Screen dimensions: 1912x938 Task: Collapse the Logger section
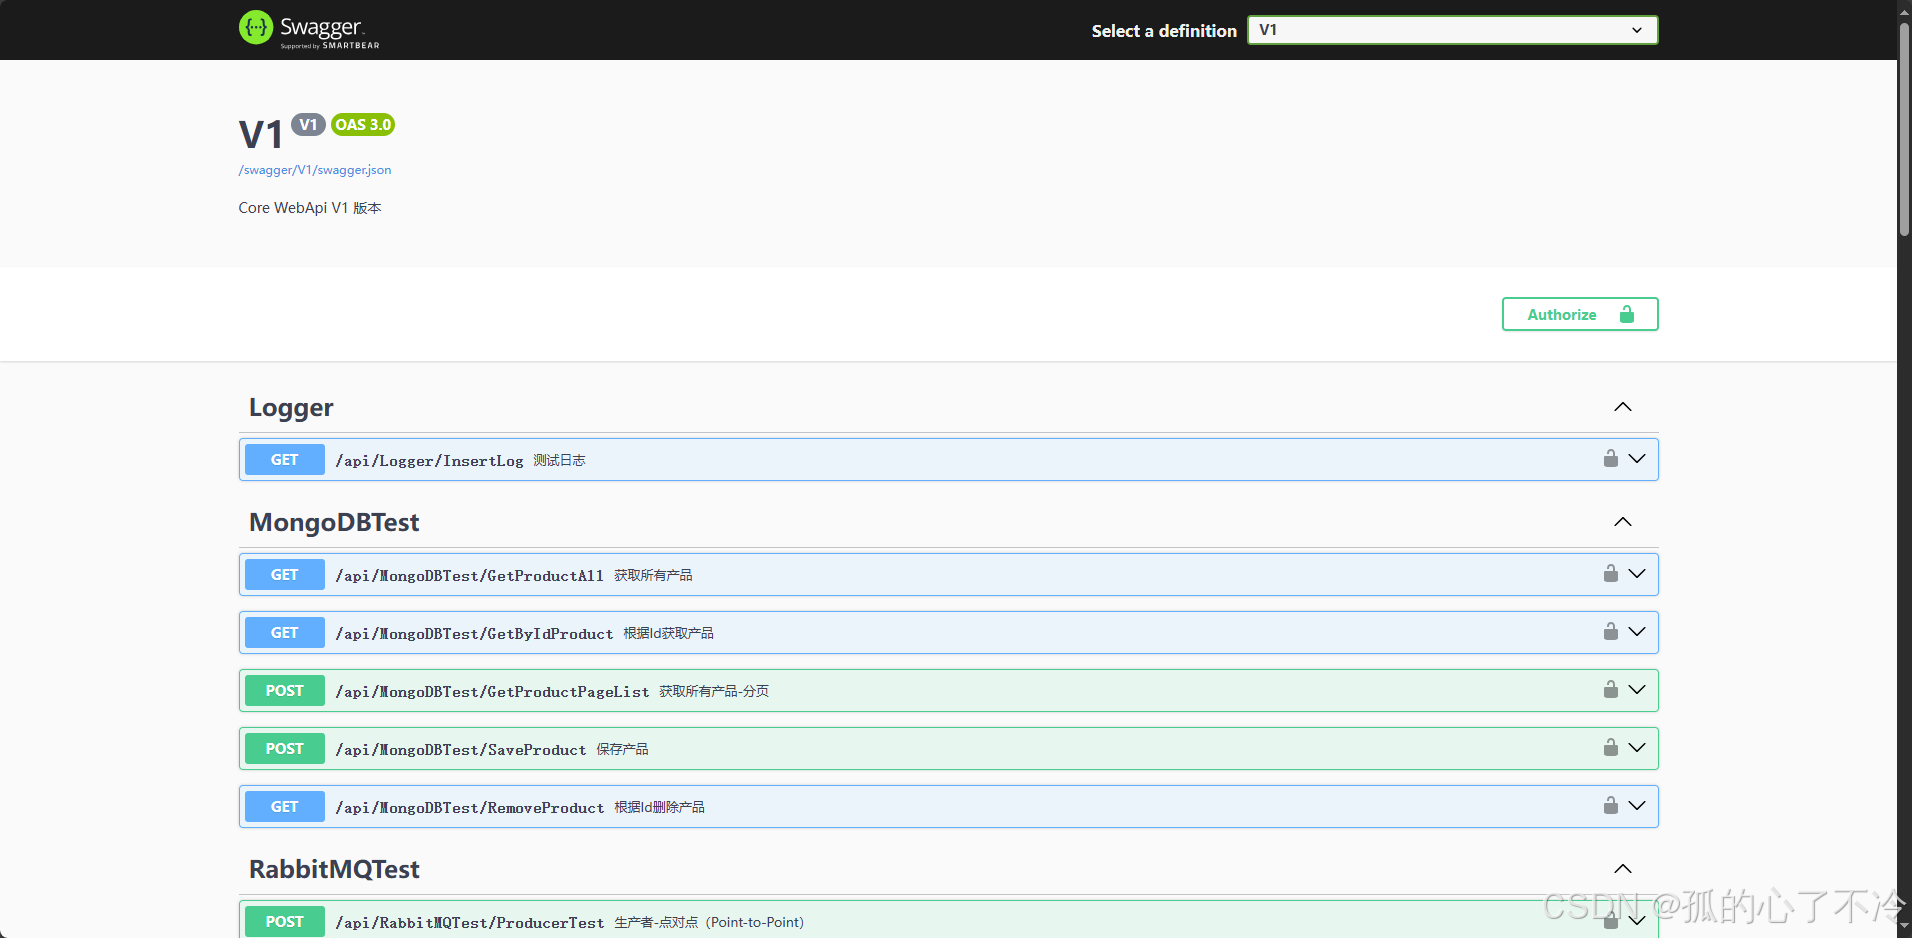[1623, 407]
